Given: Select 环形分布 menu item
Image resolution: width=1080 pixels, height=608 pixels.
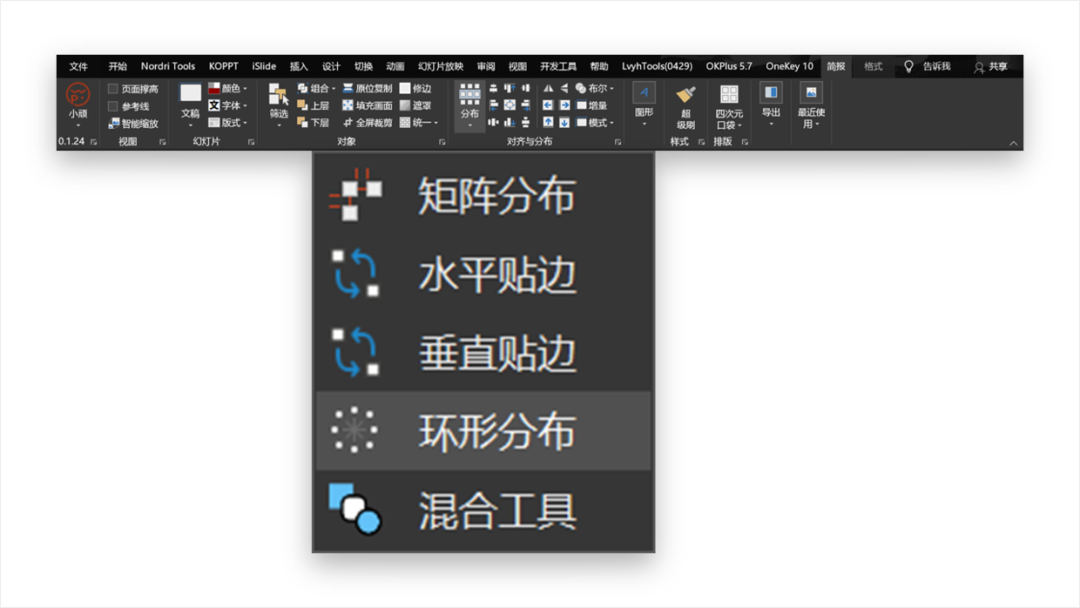Looking at the screenshot, I should (484, 431).
